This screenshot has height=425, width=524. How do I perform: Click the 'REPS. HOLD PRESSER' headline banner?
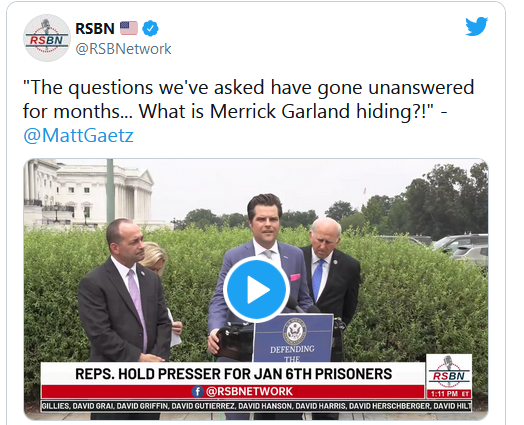tap(233, 374)
